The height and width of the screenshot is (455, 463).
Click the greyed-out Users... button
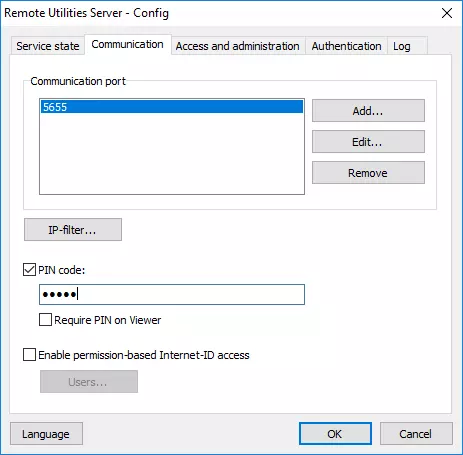[x=89, y=382]
